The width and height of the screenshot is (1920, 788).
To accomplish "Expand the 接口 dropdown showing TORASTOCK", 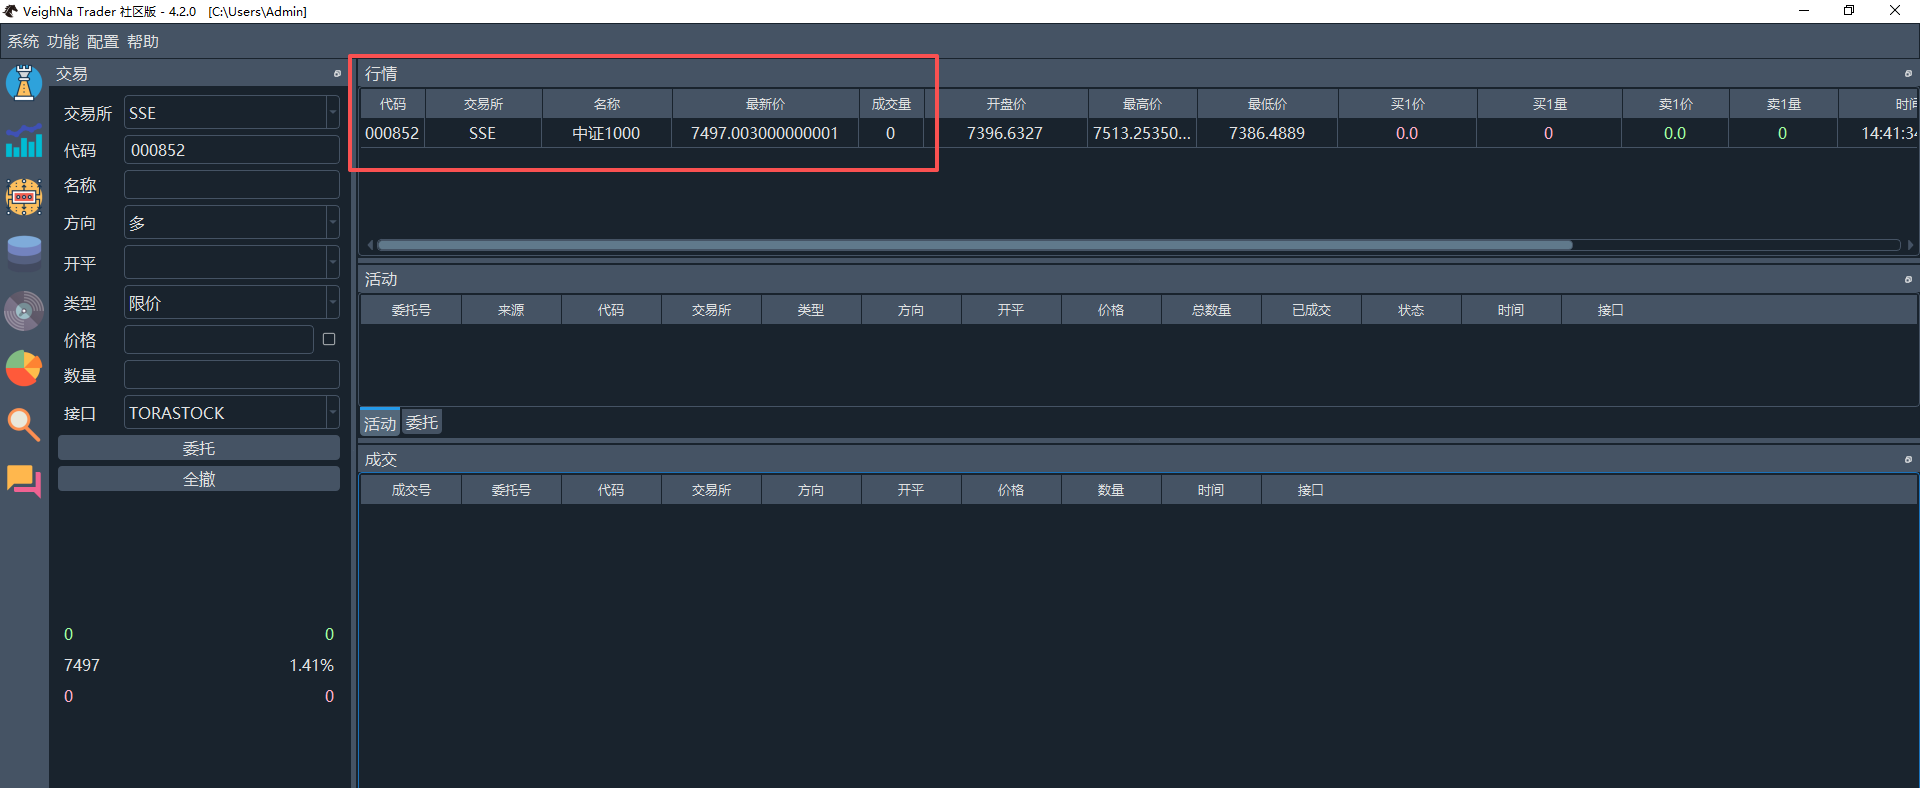I will tap(332, 413).
